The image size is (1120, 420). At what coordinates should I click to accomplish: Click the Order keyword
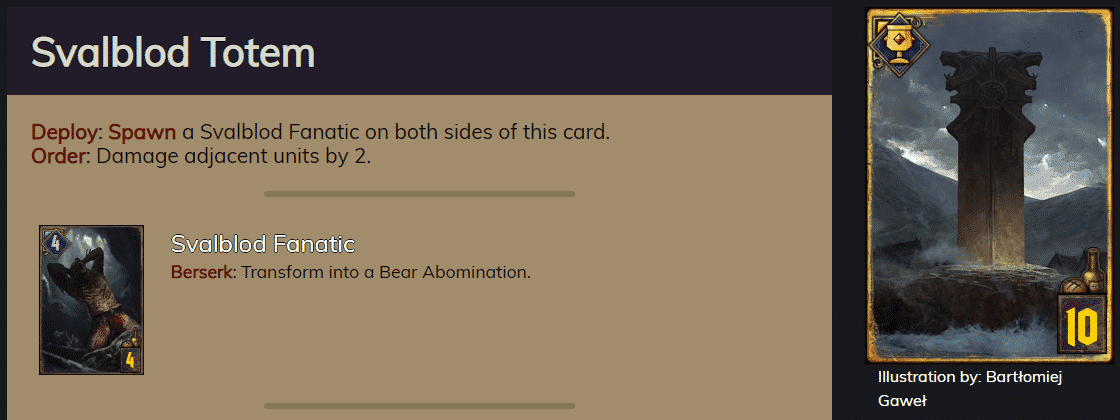[59, 156]
